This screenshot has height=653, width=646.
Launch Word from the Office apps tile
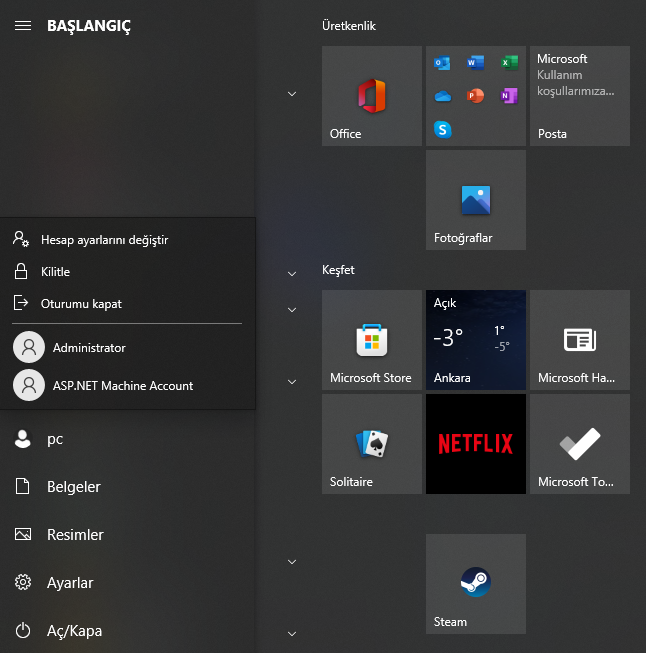point(475,63)
